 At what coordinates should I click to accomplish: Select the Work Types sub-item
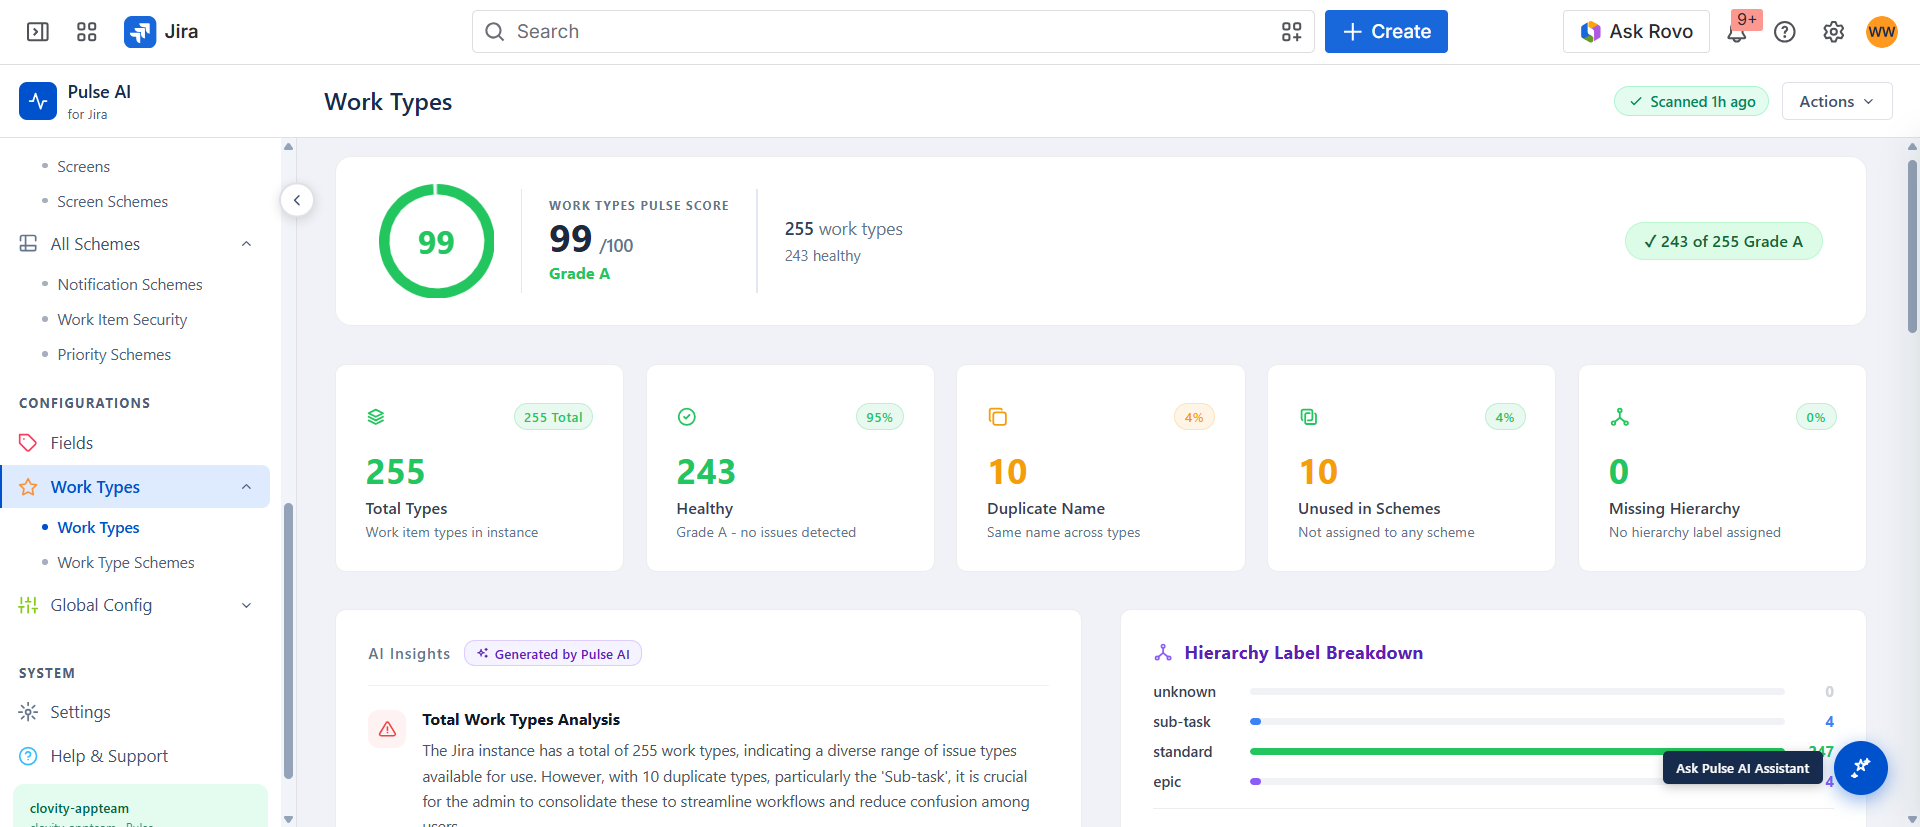tap(98, 528)
